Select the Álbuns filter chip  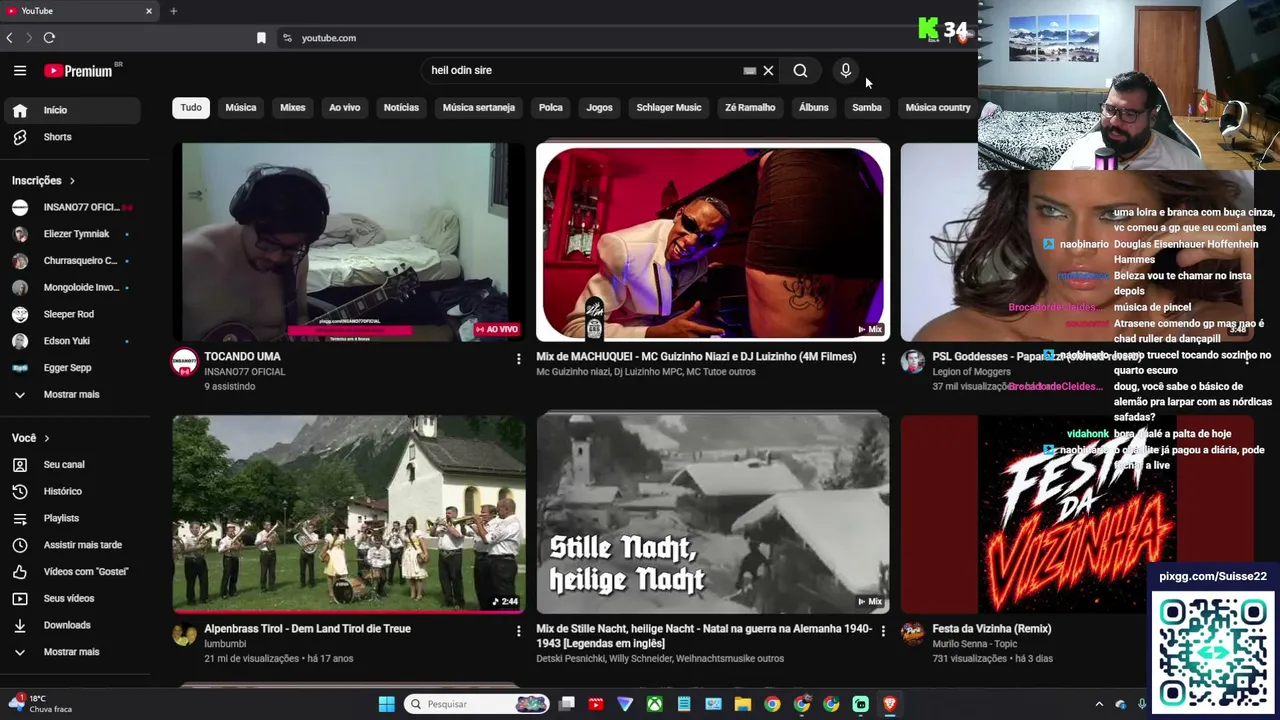coord(814,108)
